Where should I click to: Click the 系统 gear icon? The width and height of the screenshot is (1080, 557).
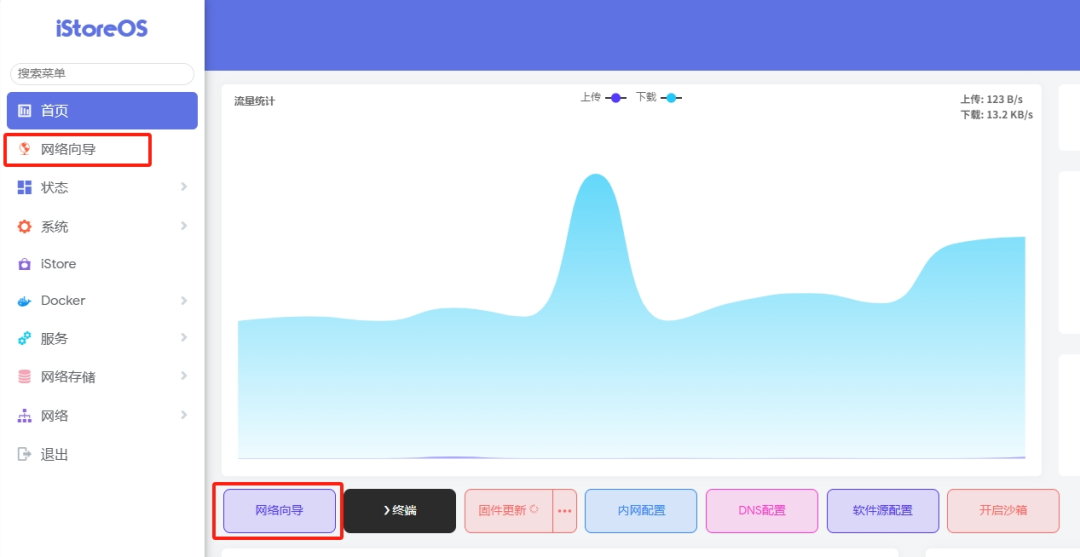(25, 227)
